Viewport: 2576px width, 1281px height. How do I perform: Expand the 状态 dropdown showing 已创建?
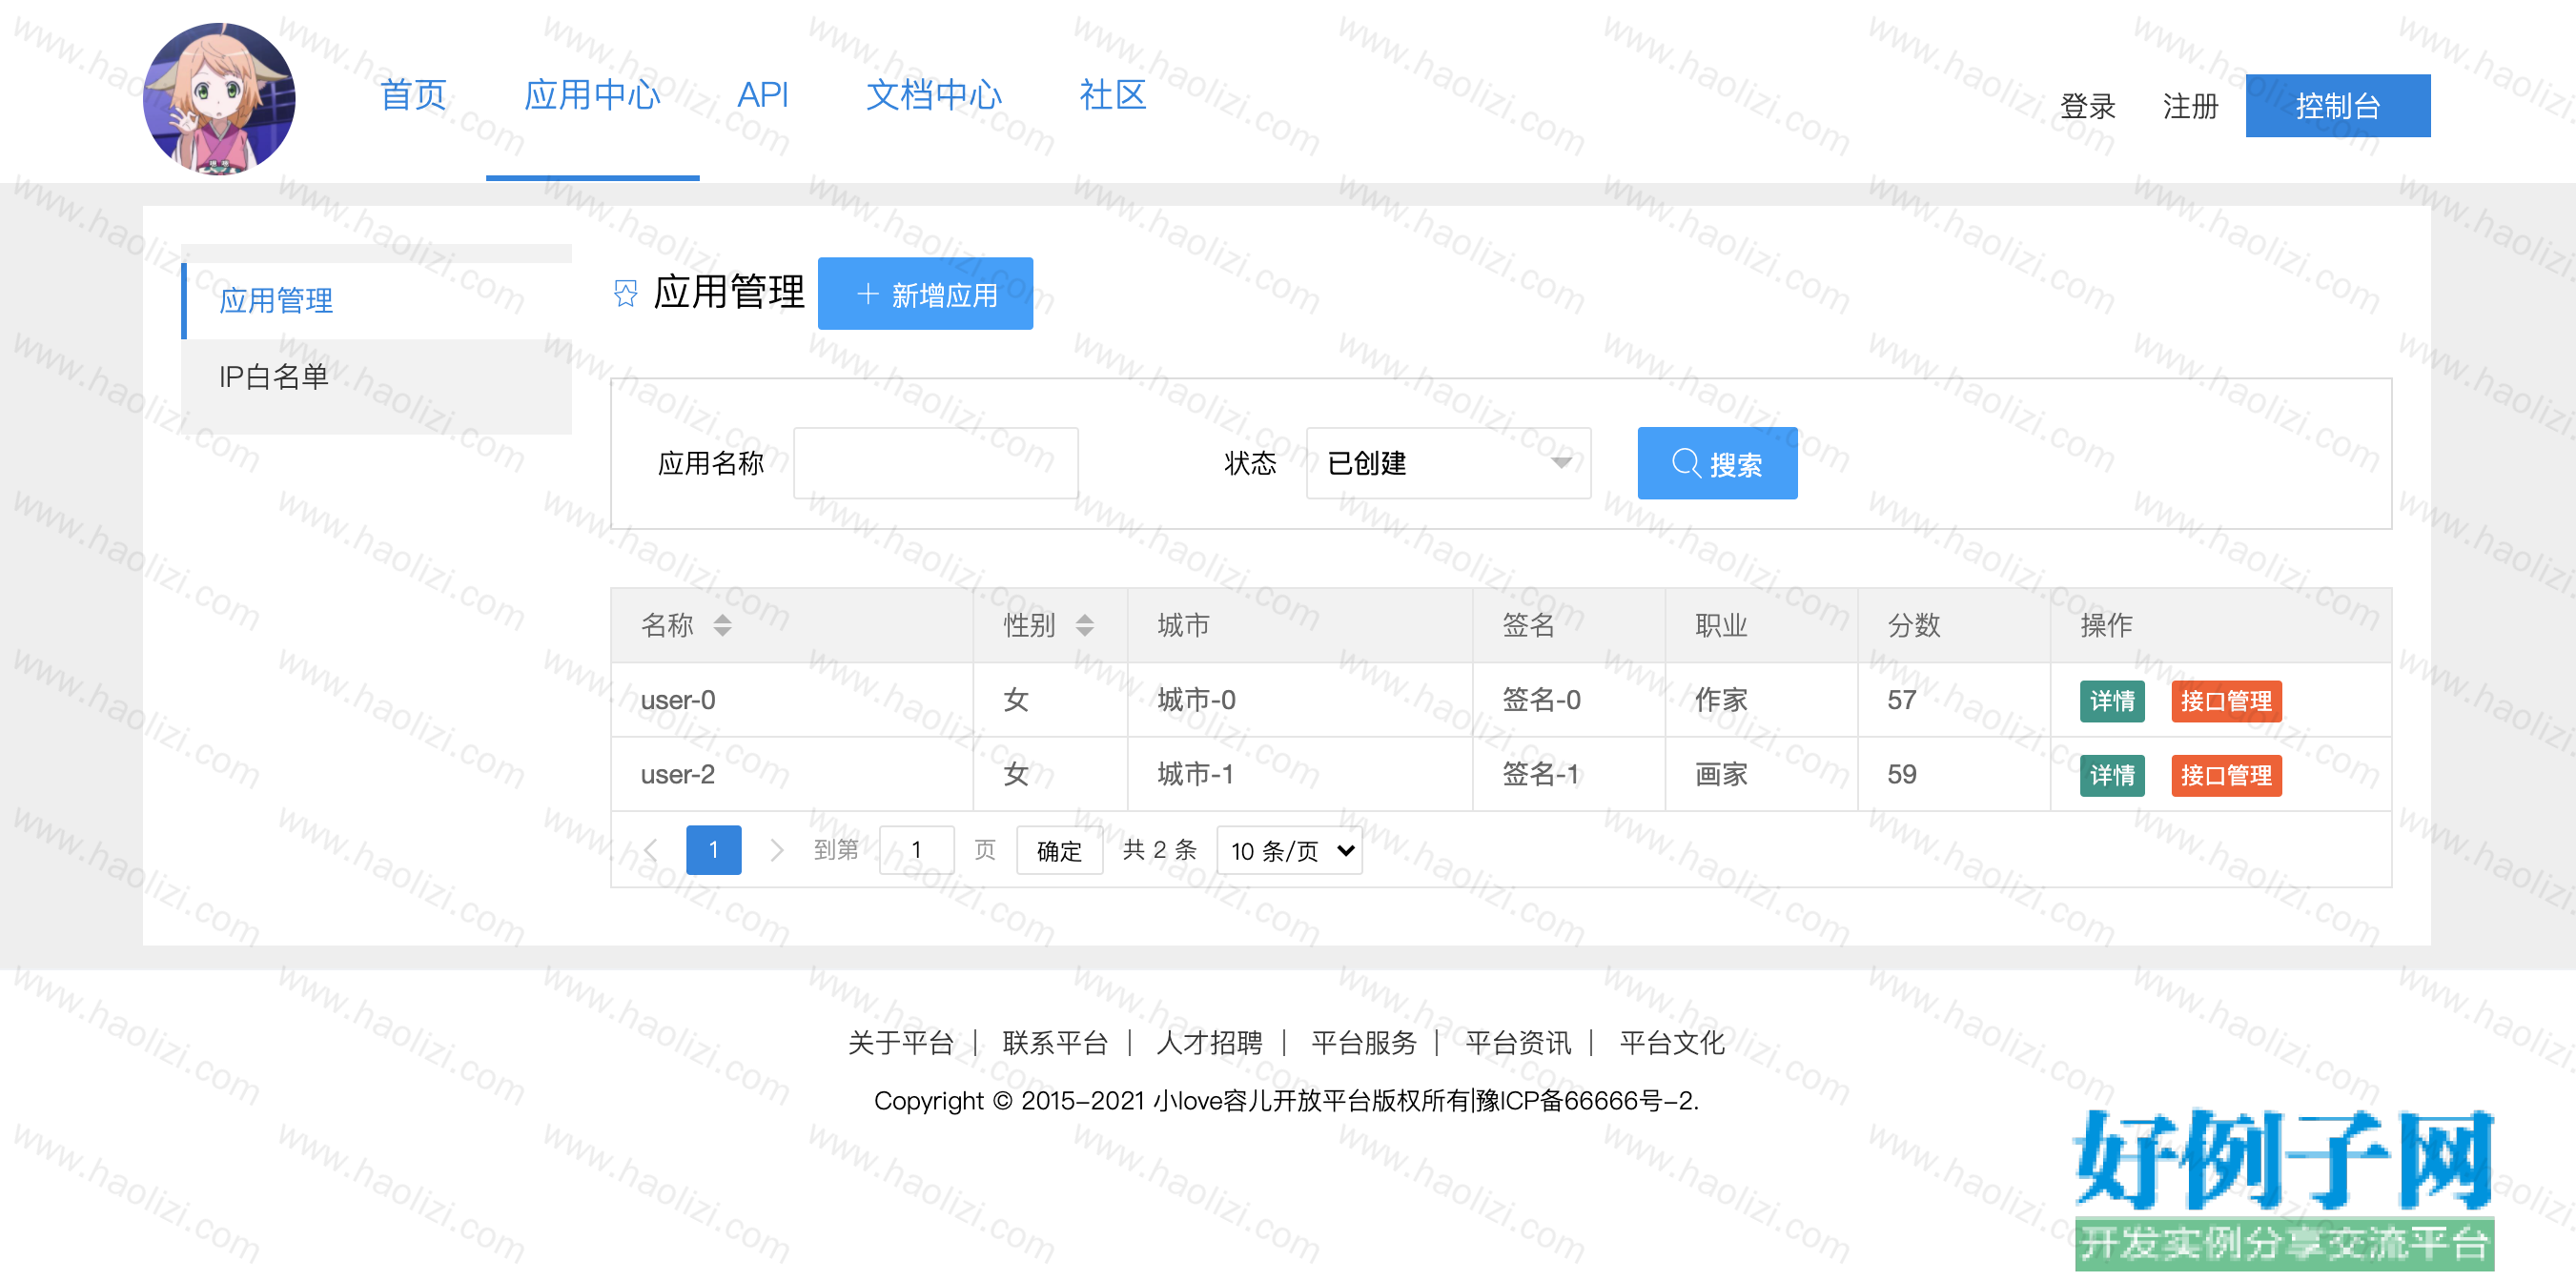(x=1448, y=463)
